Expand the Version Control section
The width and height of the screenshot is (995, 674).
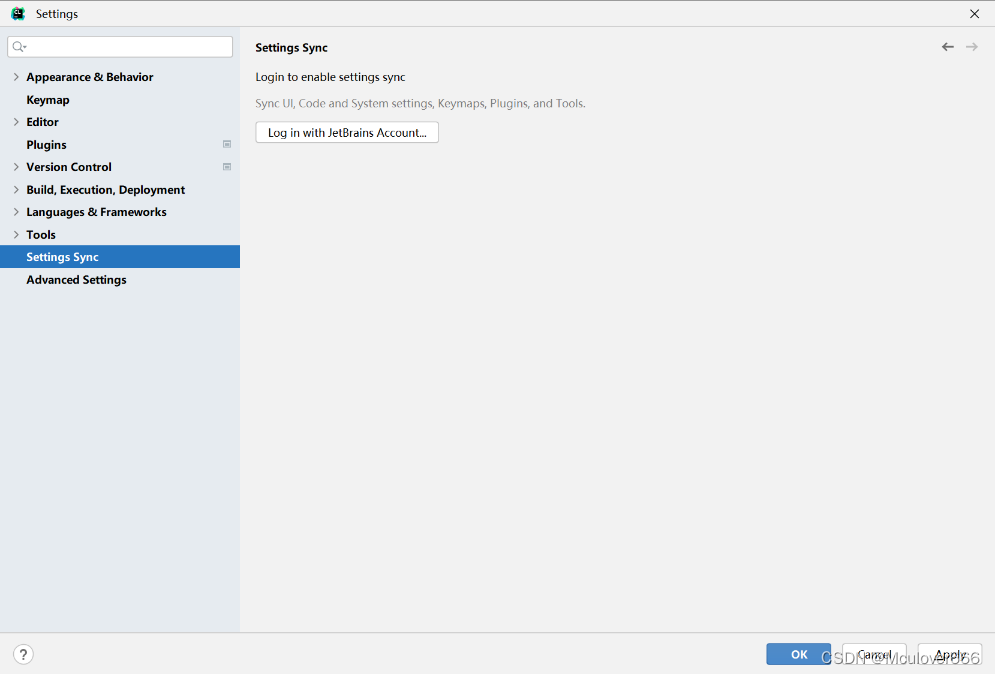point(16,167)
